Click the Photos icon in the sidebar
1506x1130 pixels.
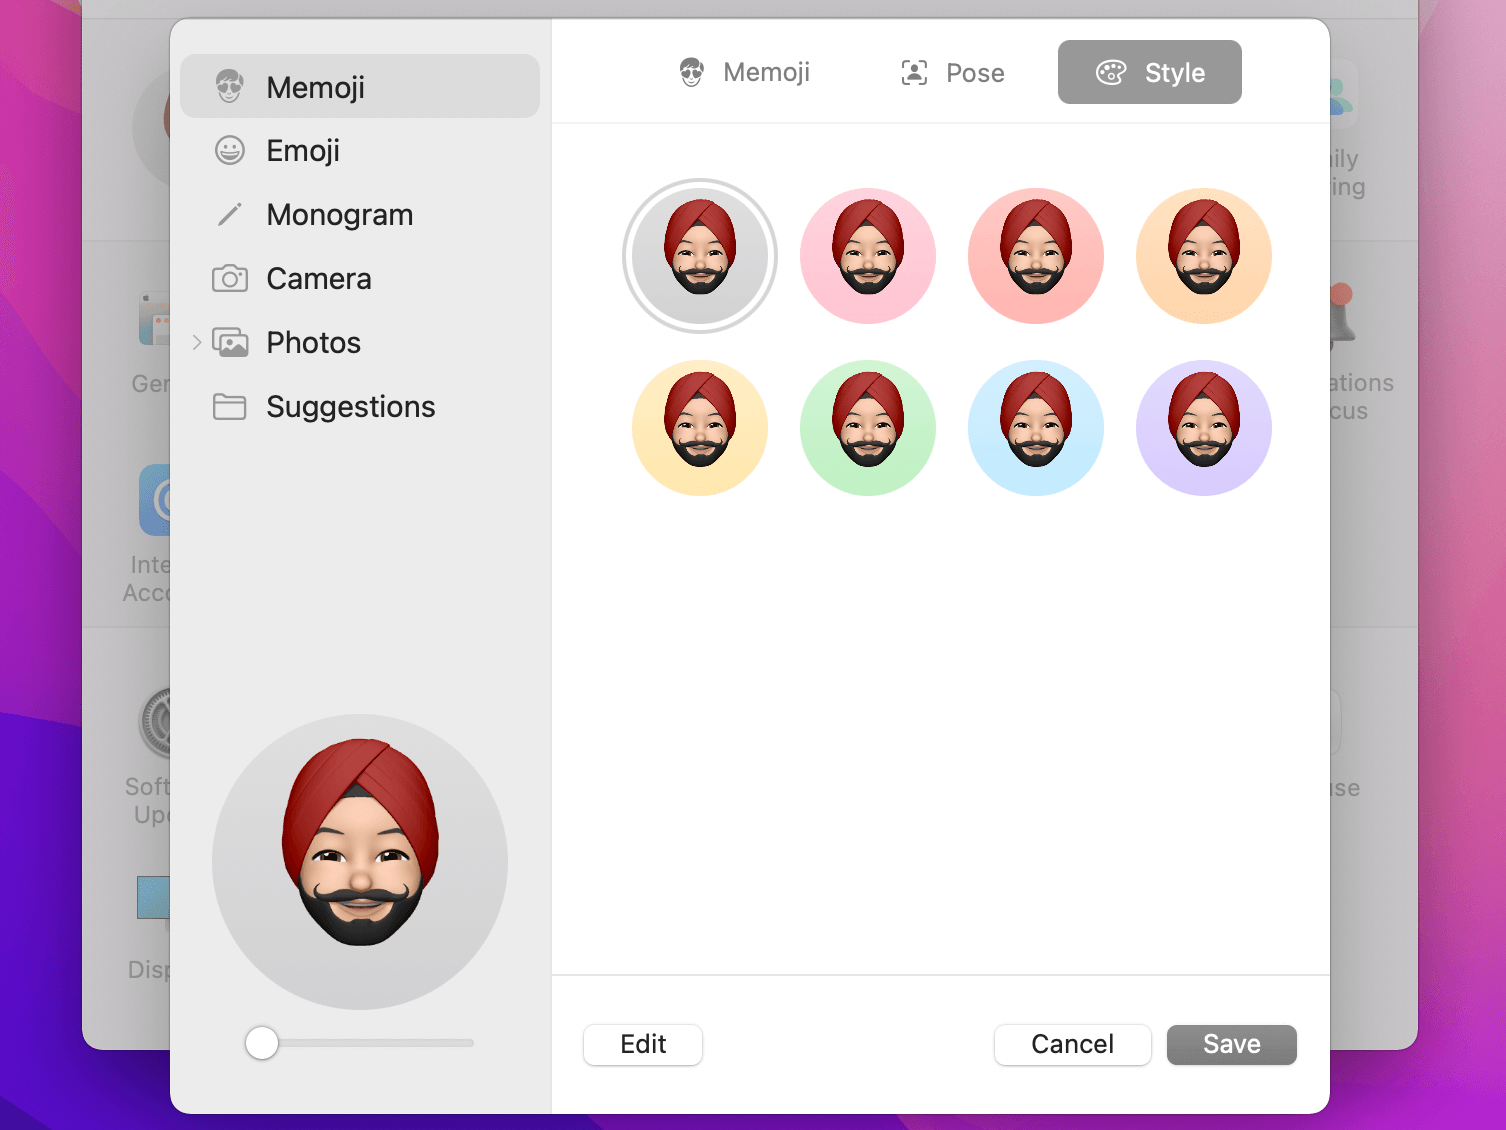(x=231, y=342)
